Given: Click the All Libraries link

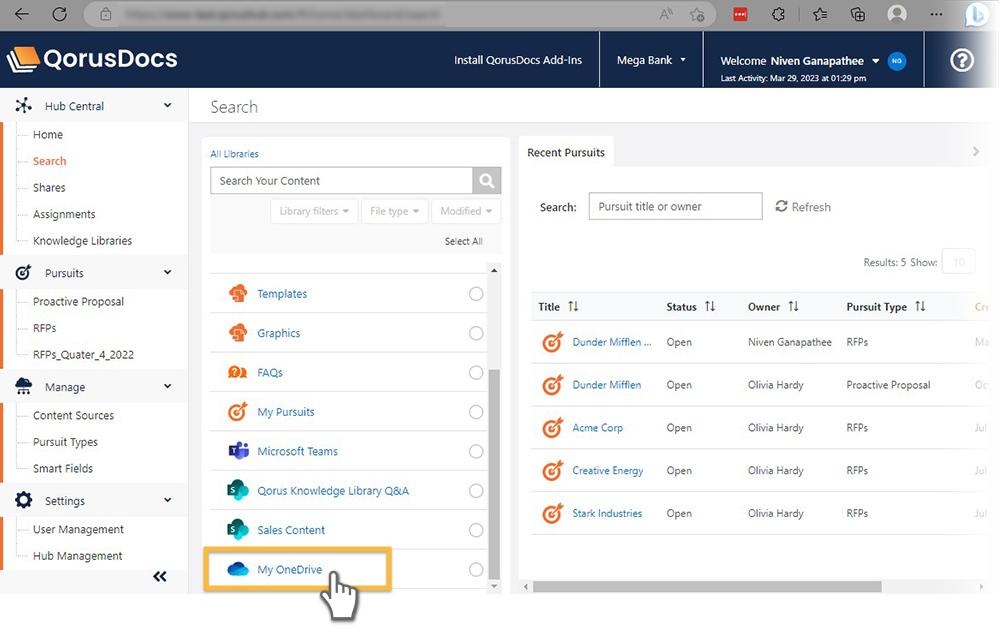Looking at the screenshot, I should 235,154.
